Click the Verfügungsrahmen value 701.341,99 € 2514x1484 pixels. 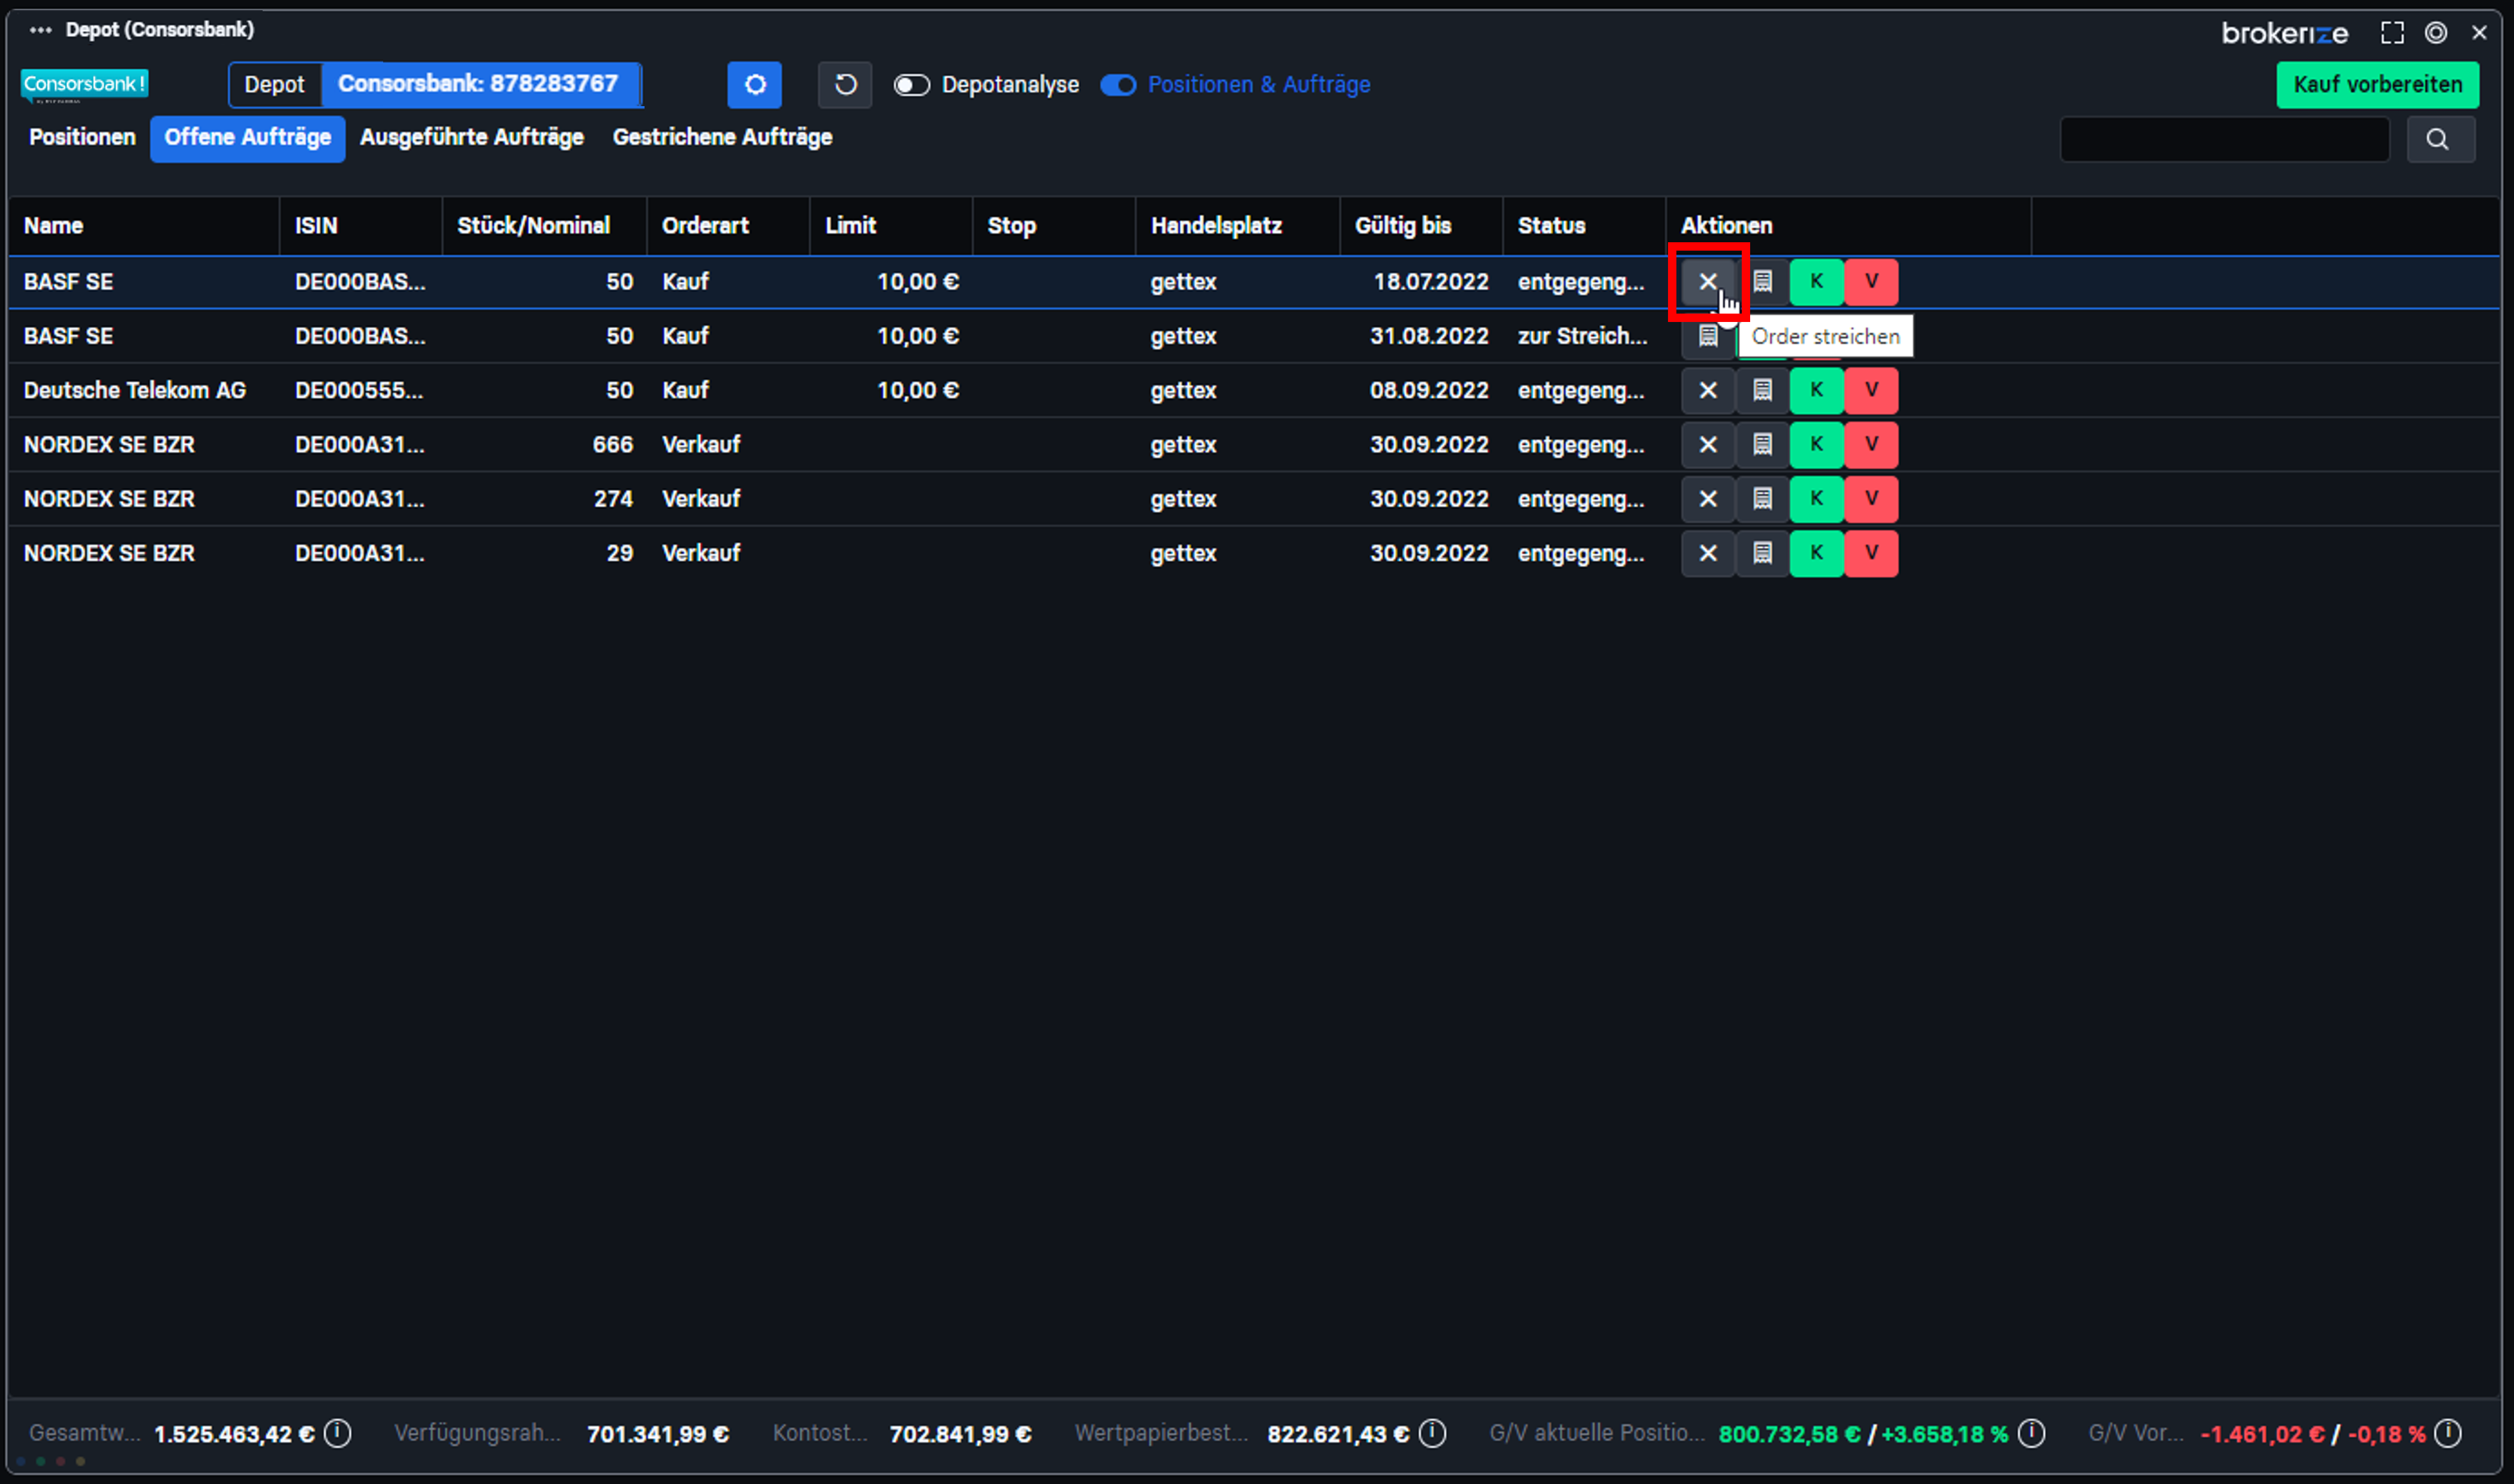[x=657, y=1434]
